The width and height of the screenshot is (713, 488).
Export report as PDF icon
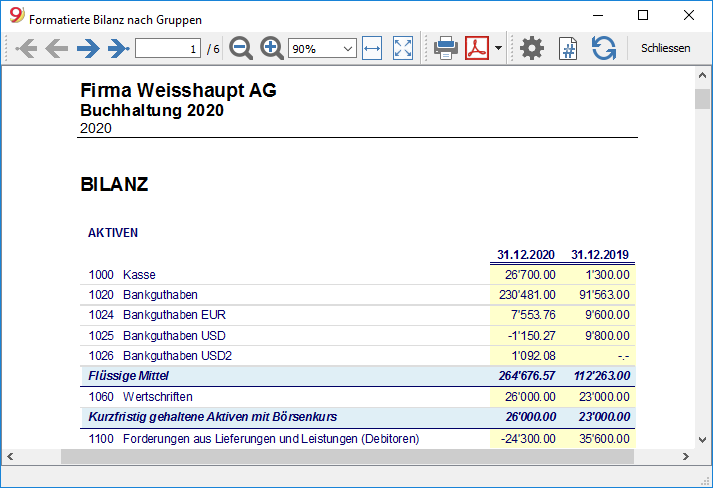(x=477, y=48)
